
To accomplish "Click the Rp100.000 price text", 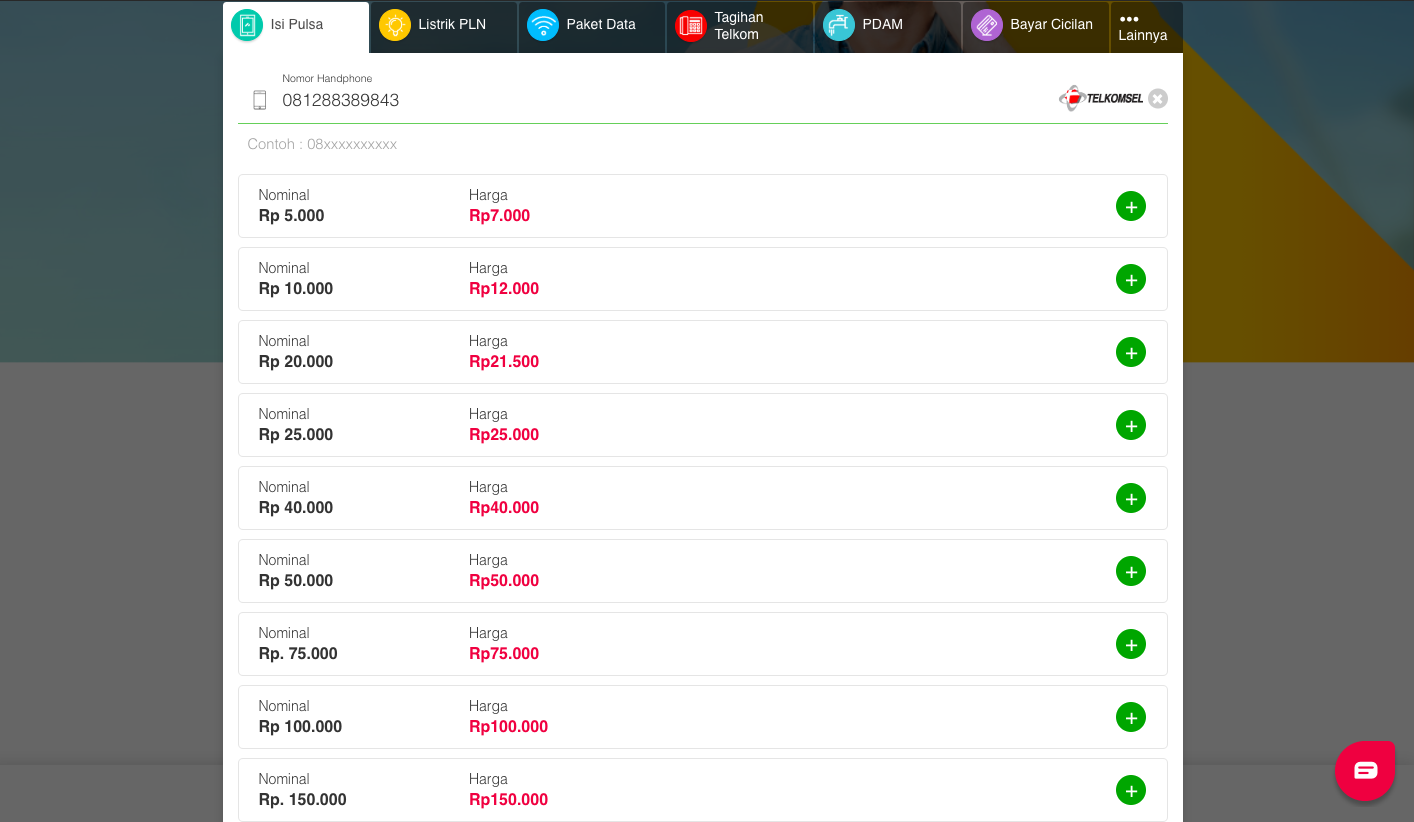I will pos(508,727).
